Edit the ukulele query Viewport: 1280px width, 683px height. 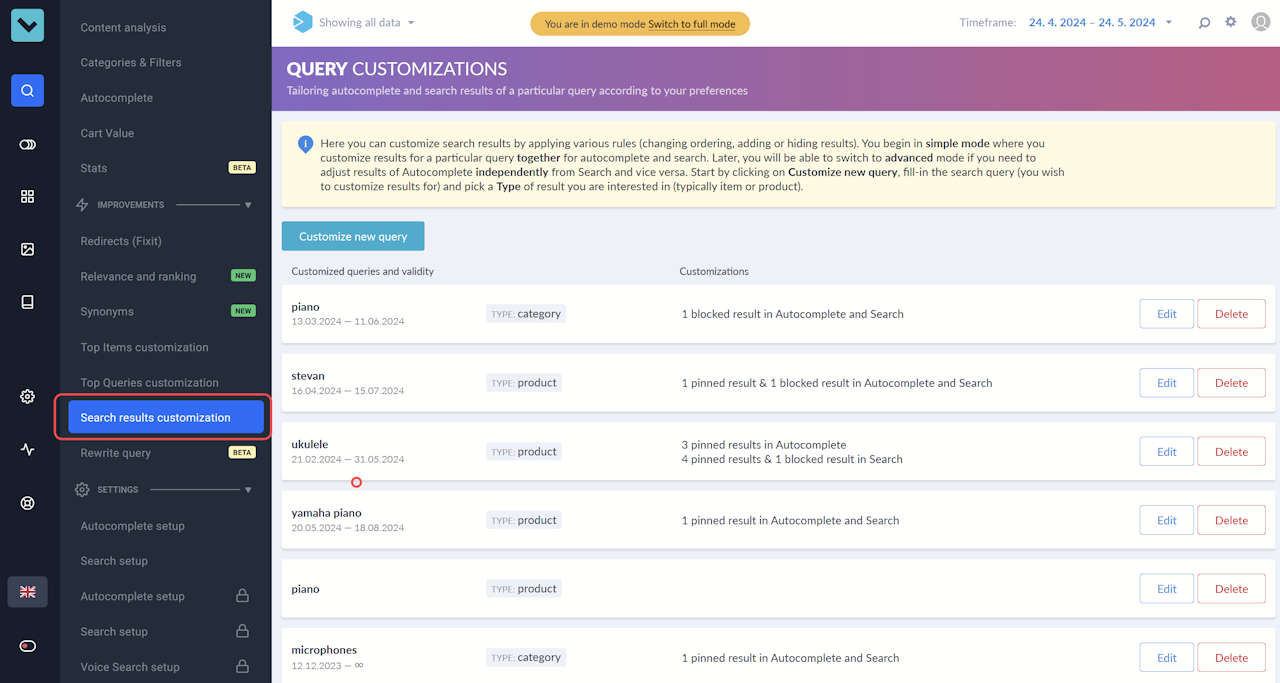1167,451
